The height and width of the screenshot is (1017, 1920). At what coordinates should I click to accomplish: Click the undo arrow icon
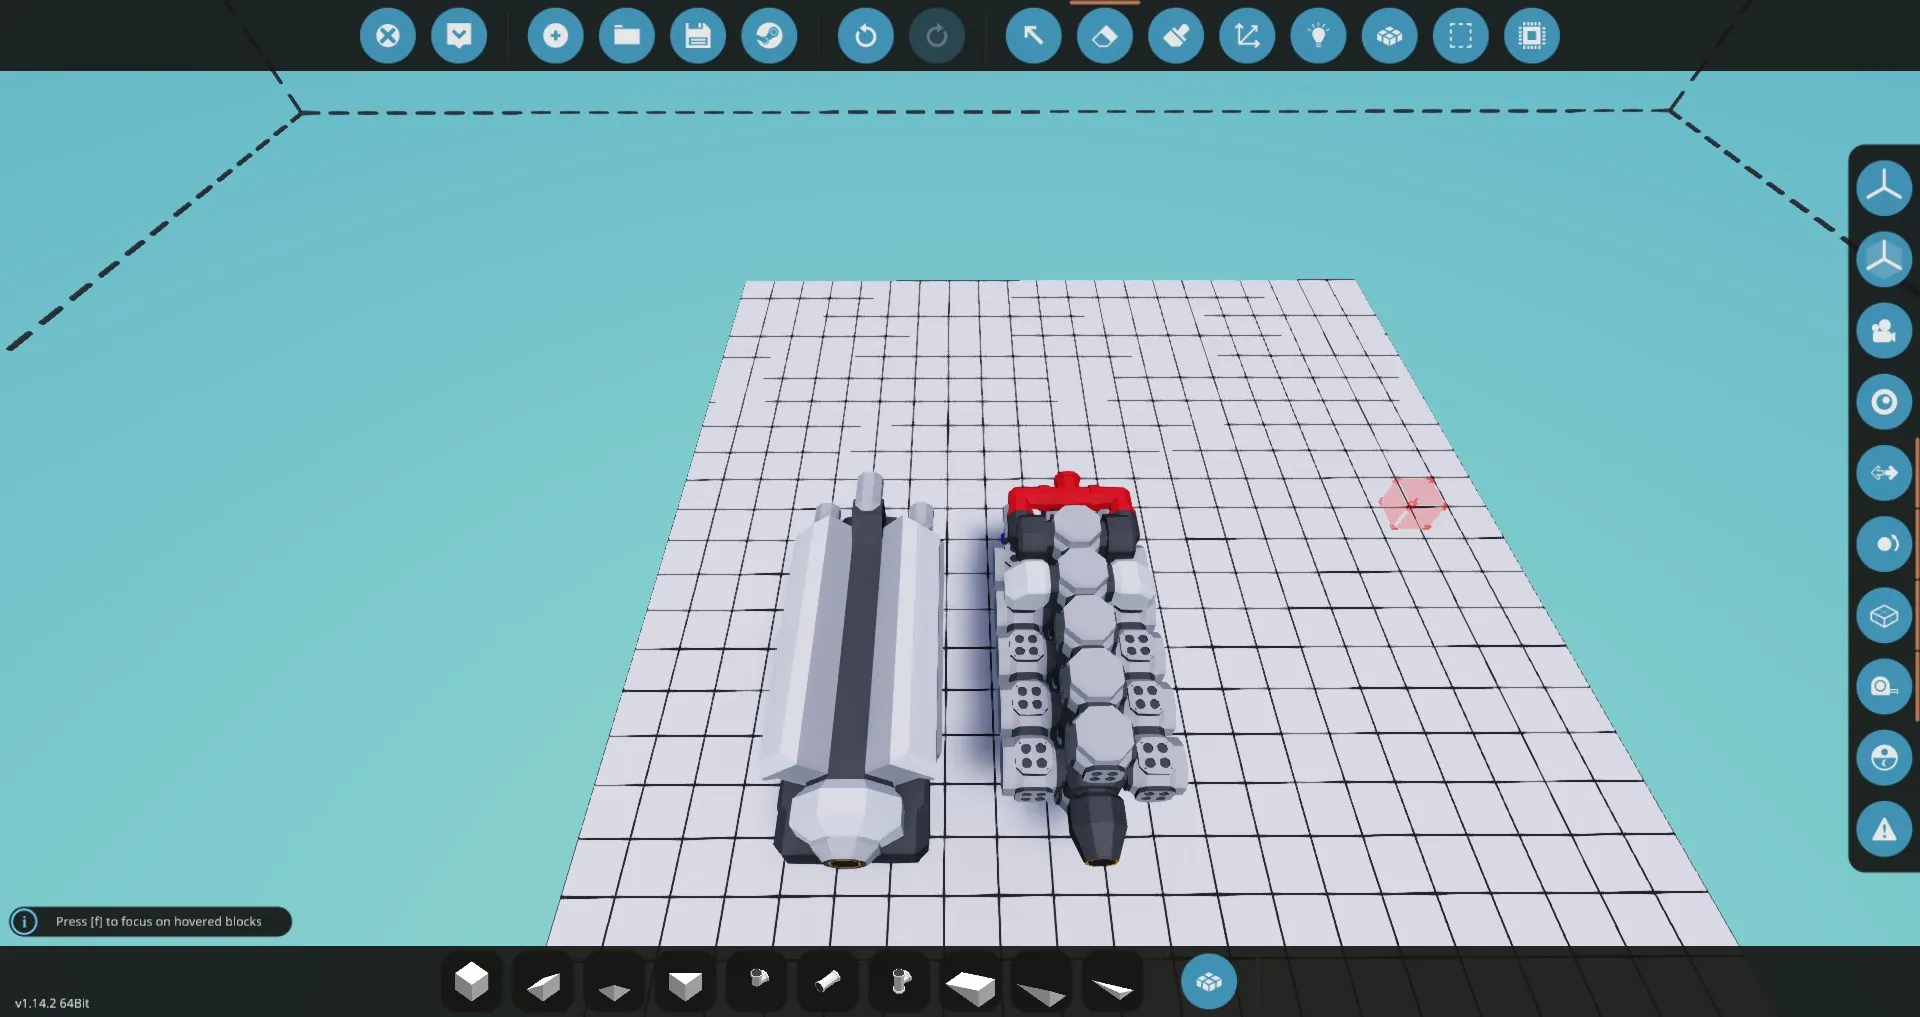865,36
